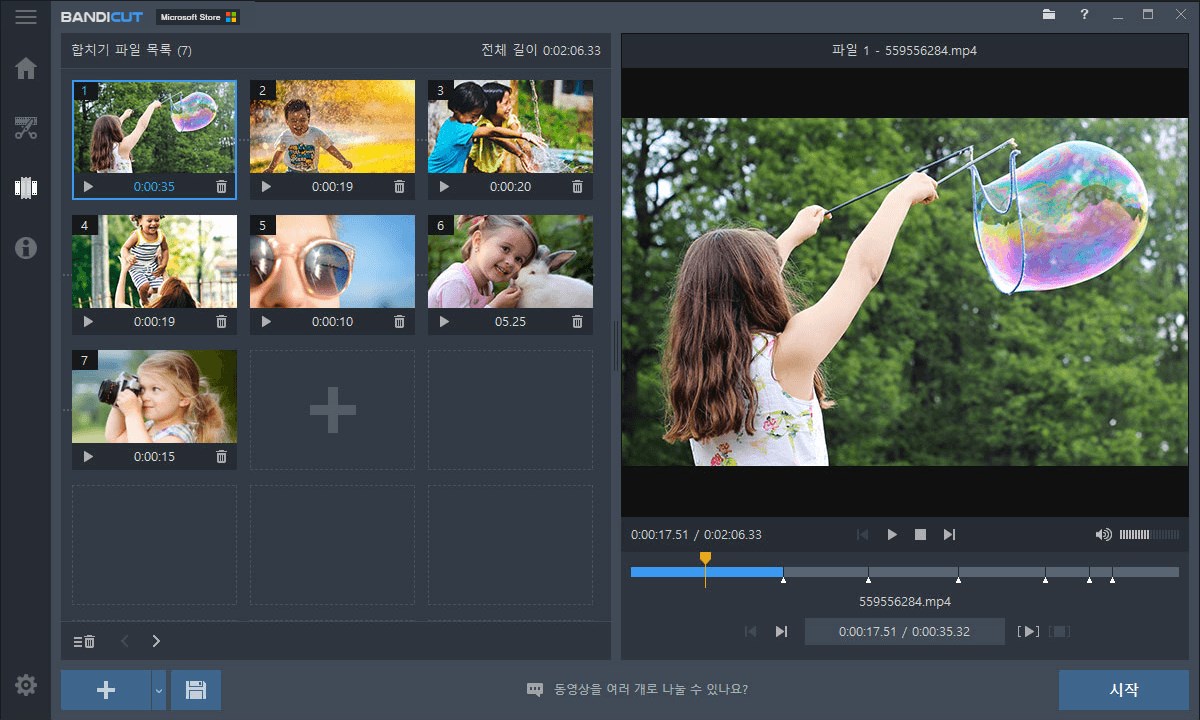Open the Microsoft Store badge link

pos(198,17)
